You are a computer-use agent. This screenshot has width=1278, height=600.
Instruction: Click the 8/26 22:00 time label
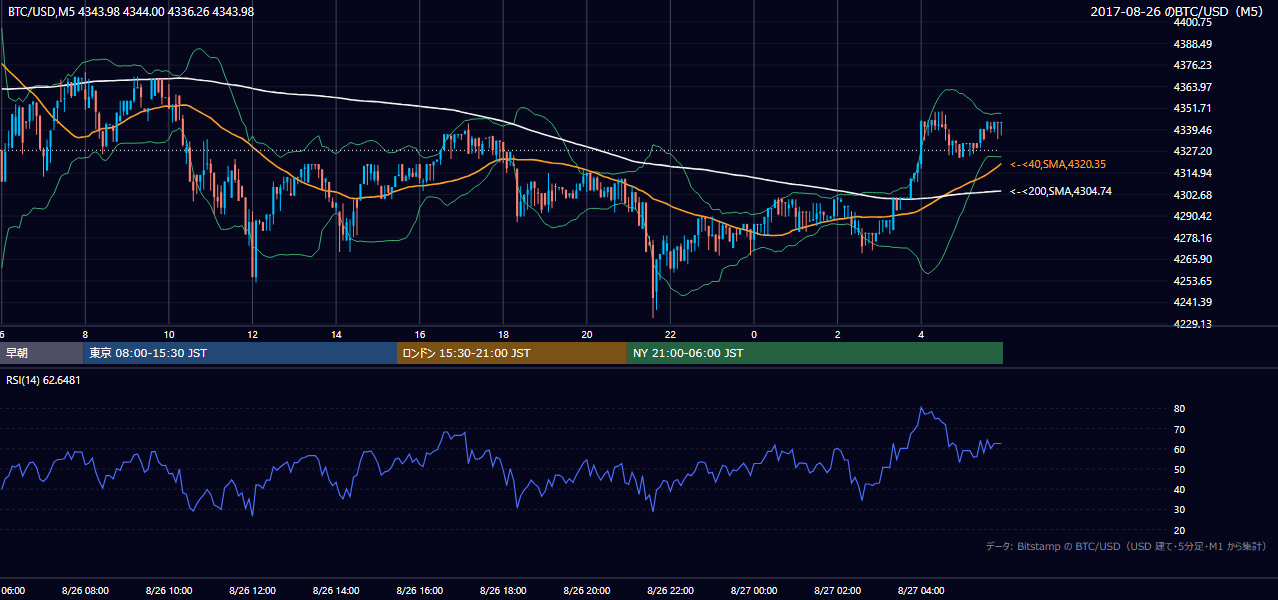click(x=671, y=591)
